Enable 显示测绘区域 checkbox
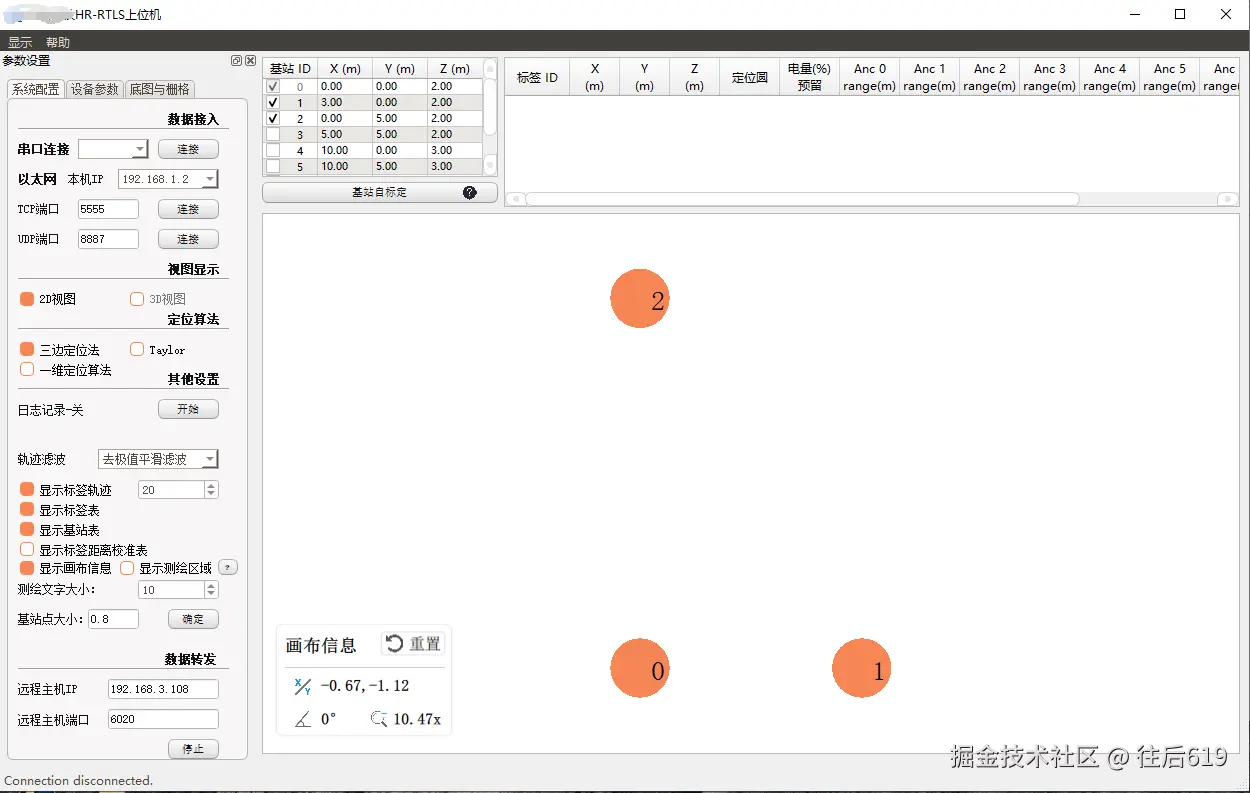Screen dimensions: 1250x793 [x=127, y=568]
